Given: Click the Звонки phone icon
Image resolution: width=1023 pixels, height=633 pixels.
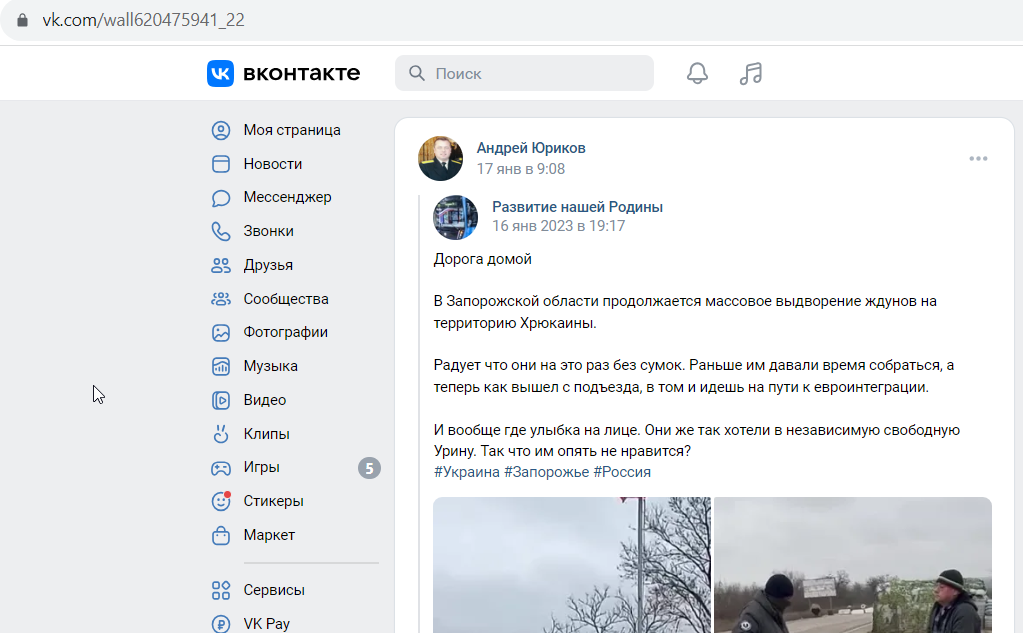Looking at the screenshot, I should pos(221,231).
